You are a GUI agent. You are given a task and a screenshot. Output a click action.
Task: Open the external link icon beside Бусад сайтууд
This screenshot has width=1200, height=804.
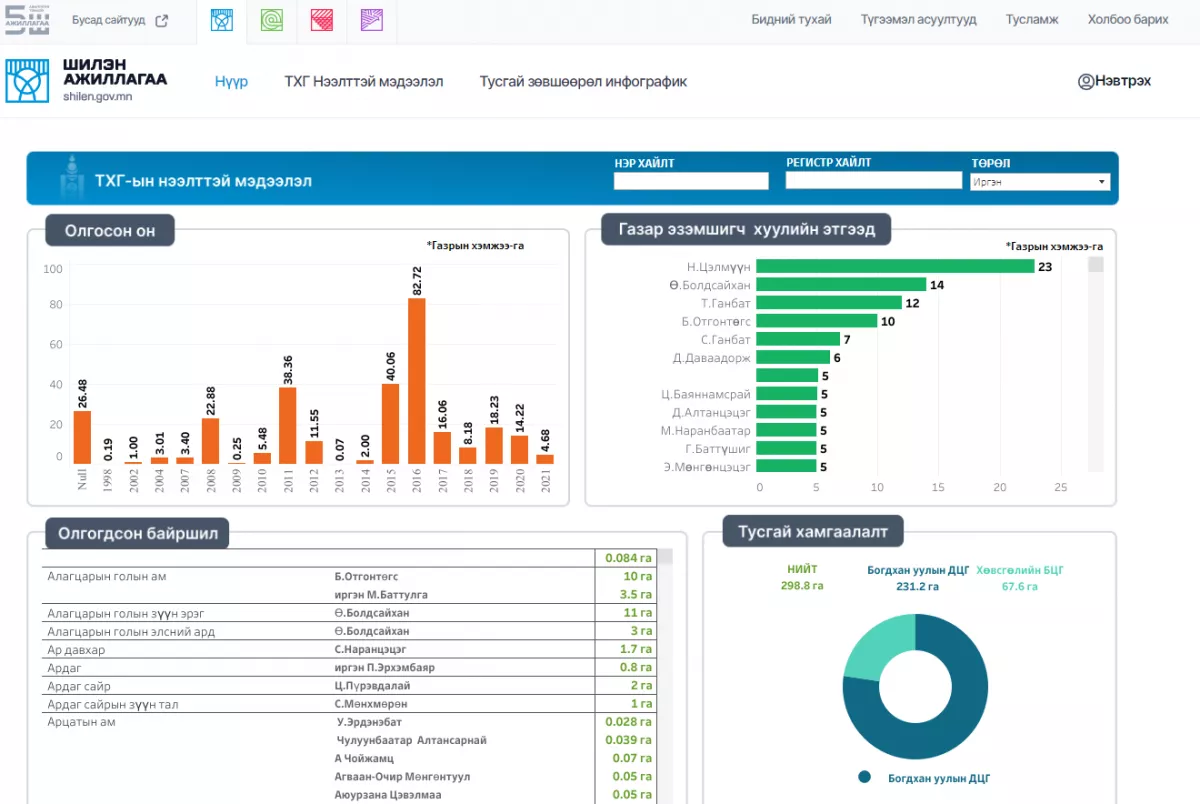(x=162, y=20)
